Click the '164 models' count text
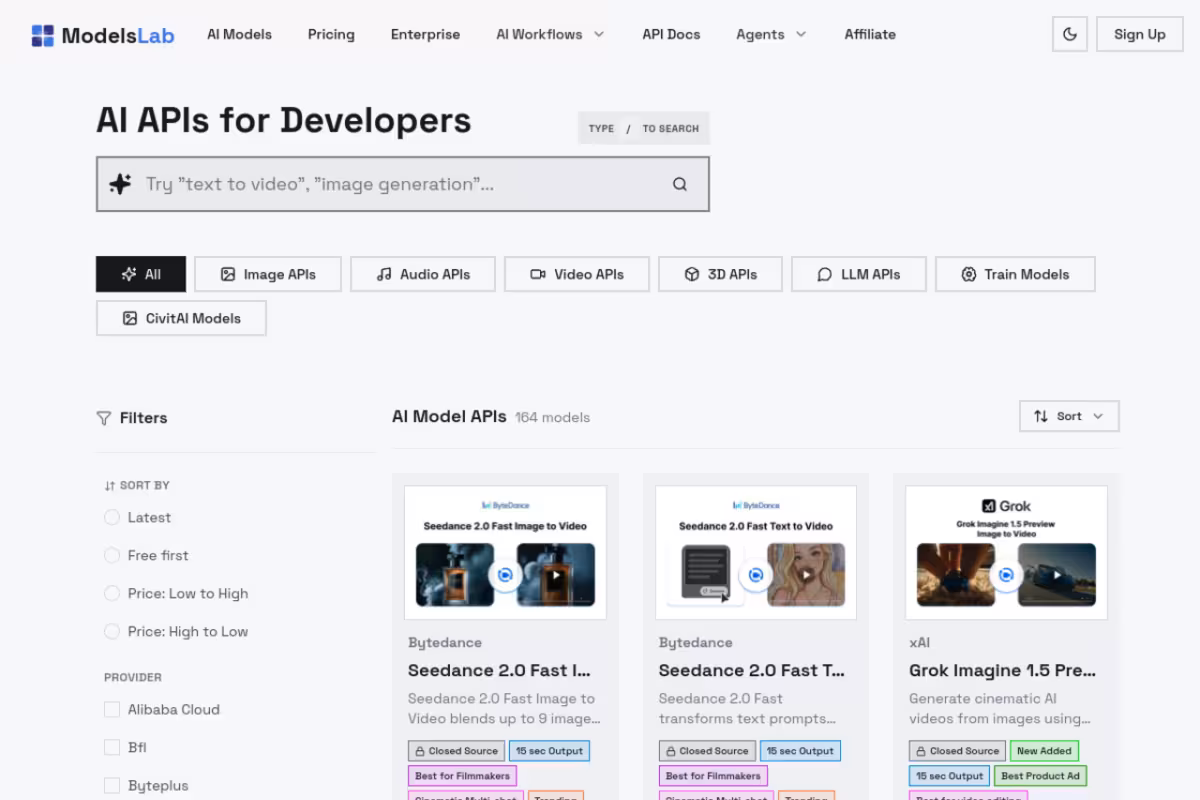The image size is (1200, 800). [x=552, y=417]
